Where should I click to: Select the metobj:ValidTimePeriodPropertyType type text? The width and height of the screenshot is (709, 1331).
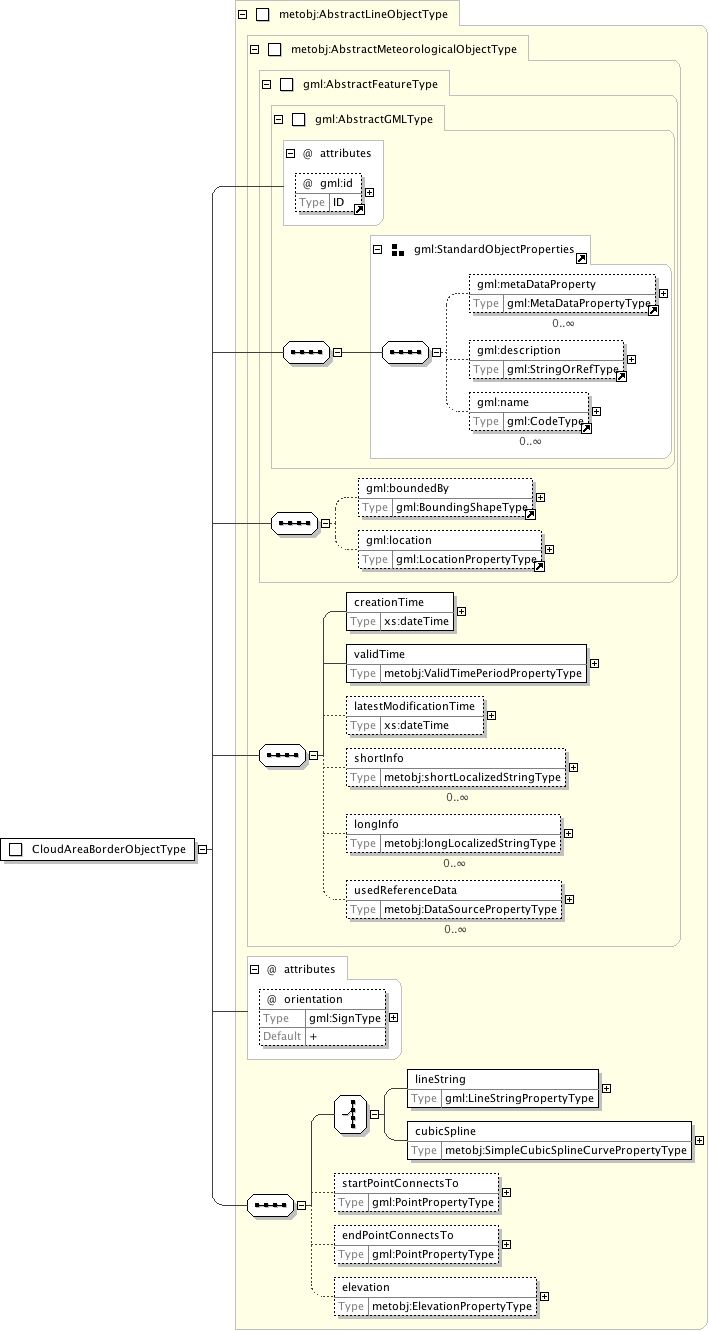(x=483, y=673)
